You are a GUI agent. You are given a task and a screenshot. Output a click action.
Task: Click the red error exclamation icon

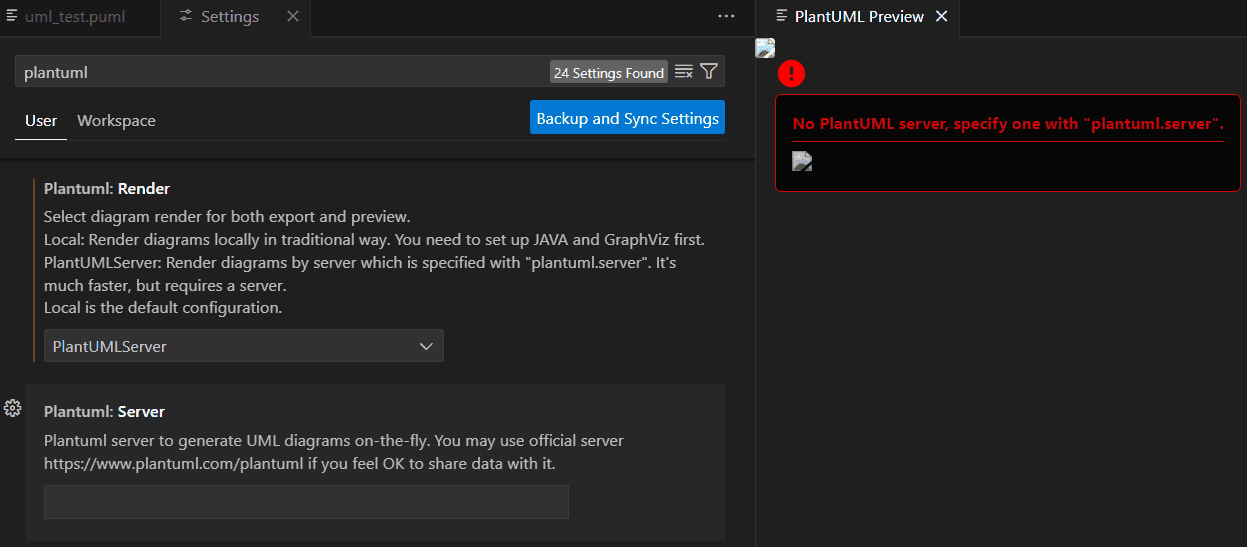click(x=791, y=73)
